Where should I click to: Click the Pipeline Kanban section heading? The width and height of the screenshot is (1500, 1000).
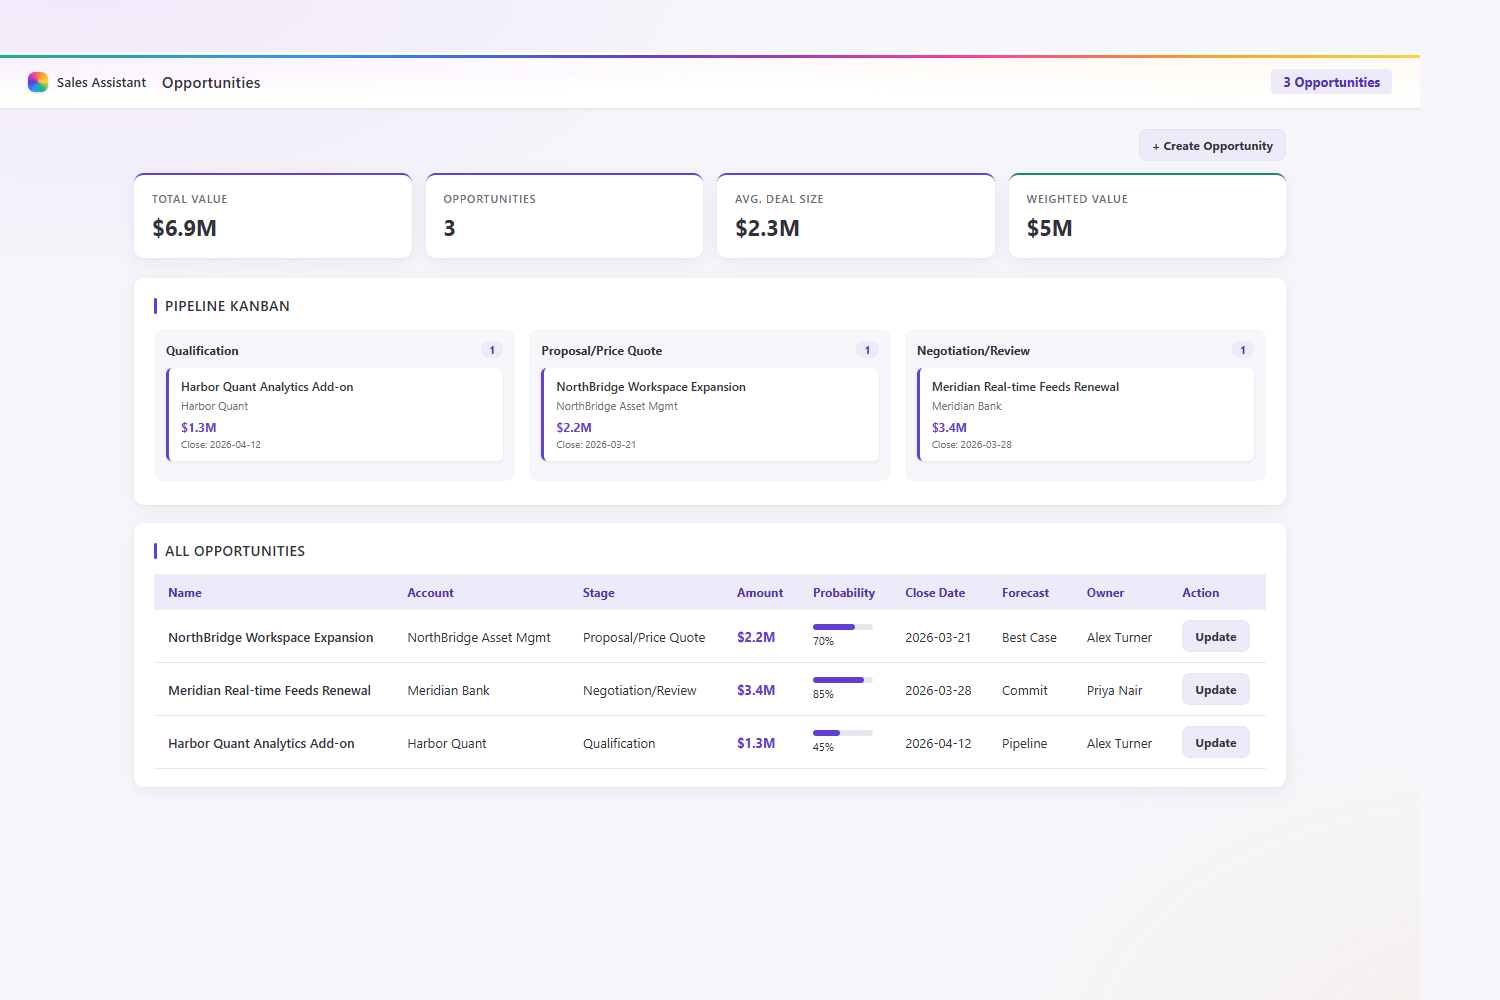227,306
